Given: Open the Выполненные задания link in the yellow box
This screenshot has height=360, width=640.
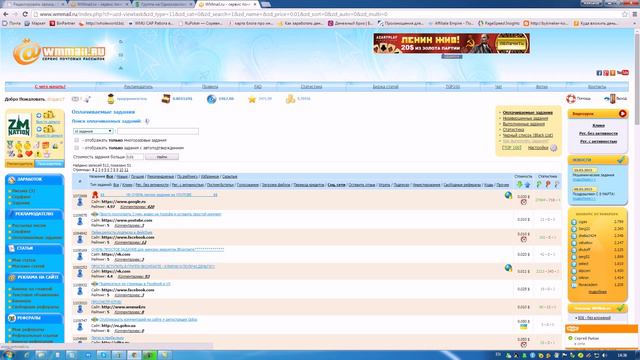Looking at the screenshot, I should [524, 124].
